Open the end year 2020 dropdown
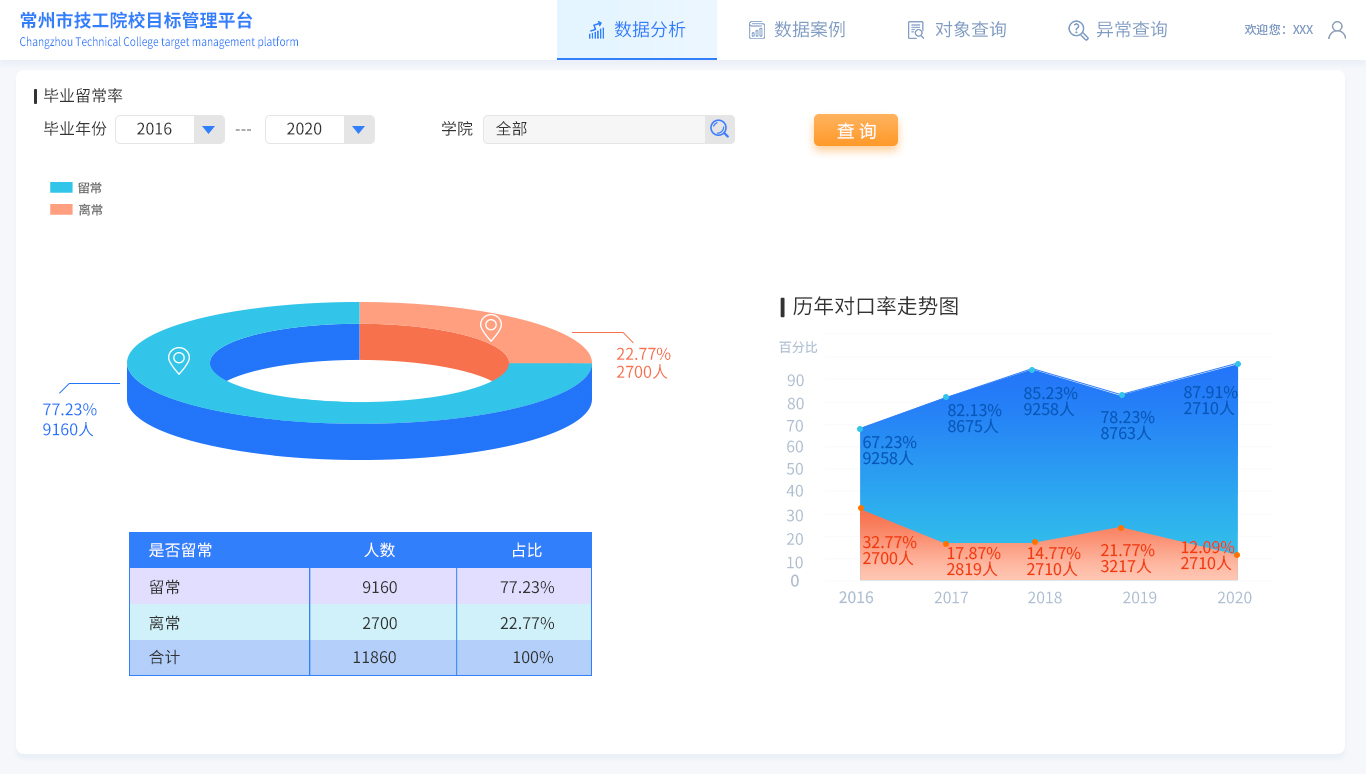The width and height of the screenshot is (1366, 774). pyautogui.click(x=358, y=129)
